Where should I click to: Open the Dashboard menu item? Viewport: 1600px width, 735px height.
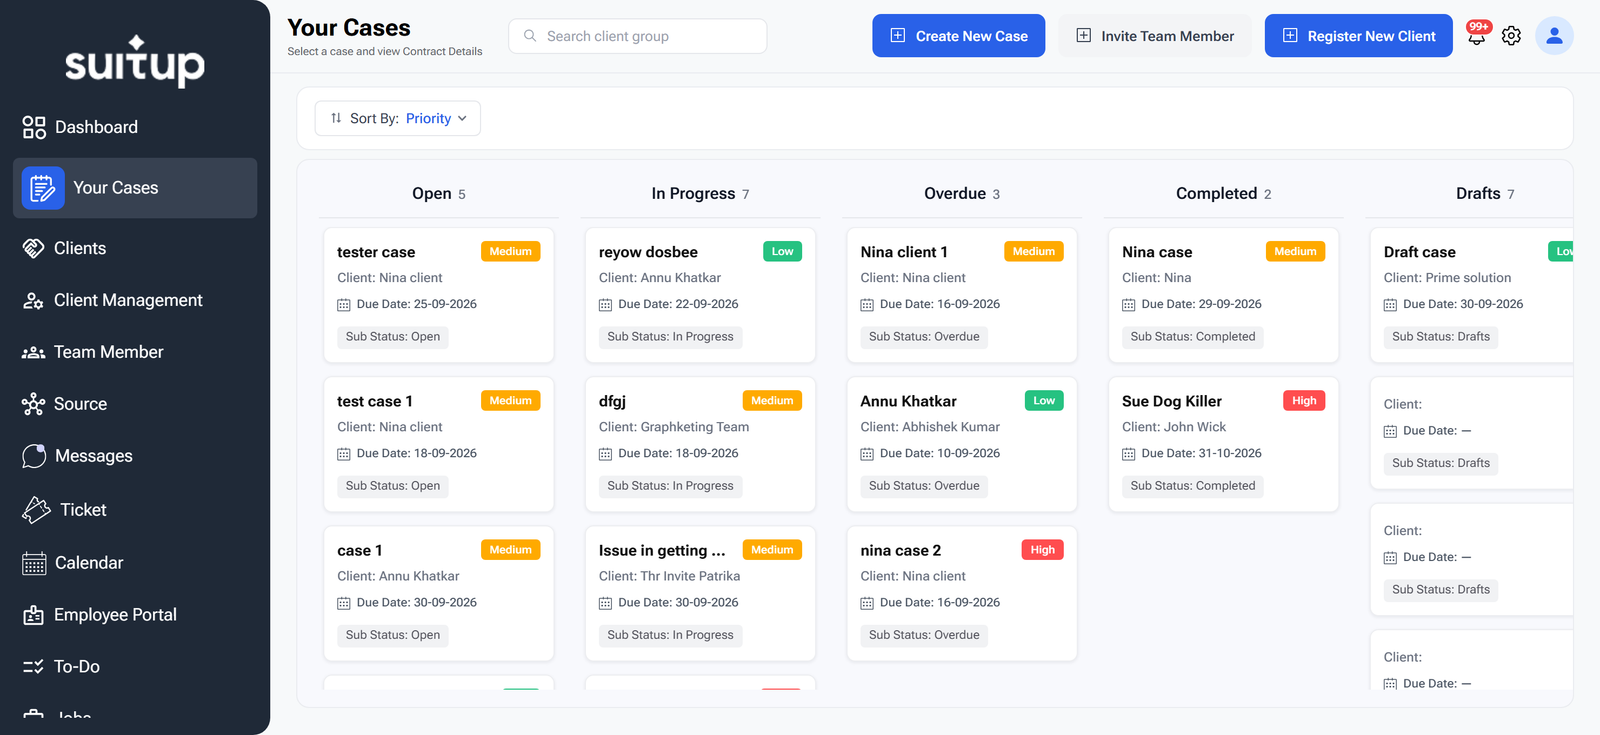[x=135, y=127]
